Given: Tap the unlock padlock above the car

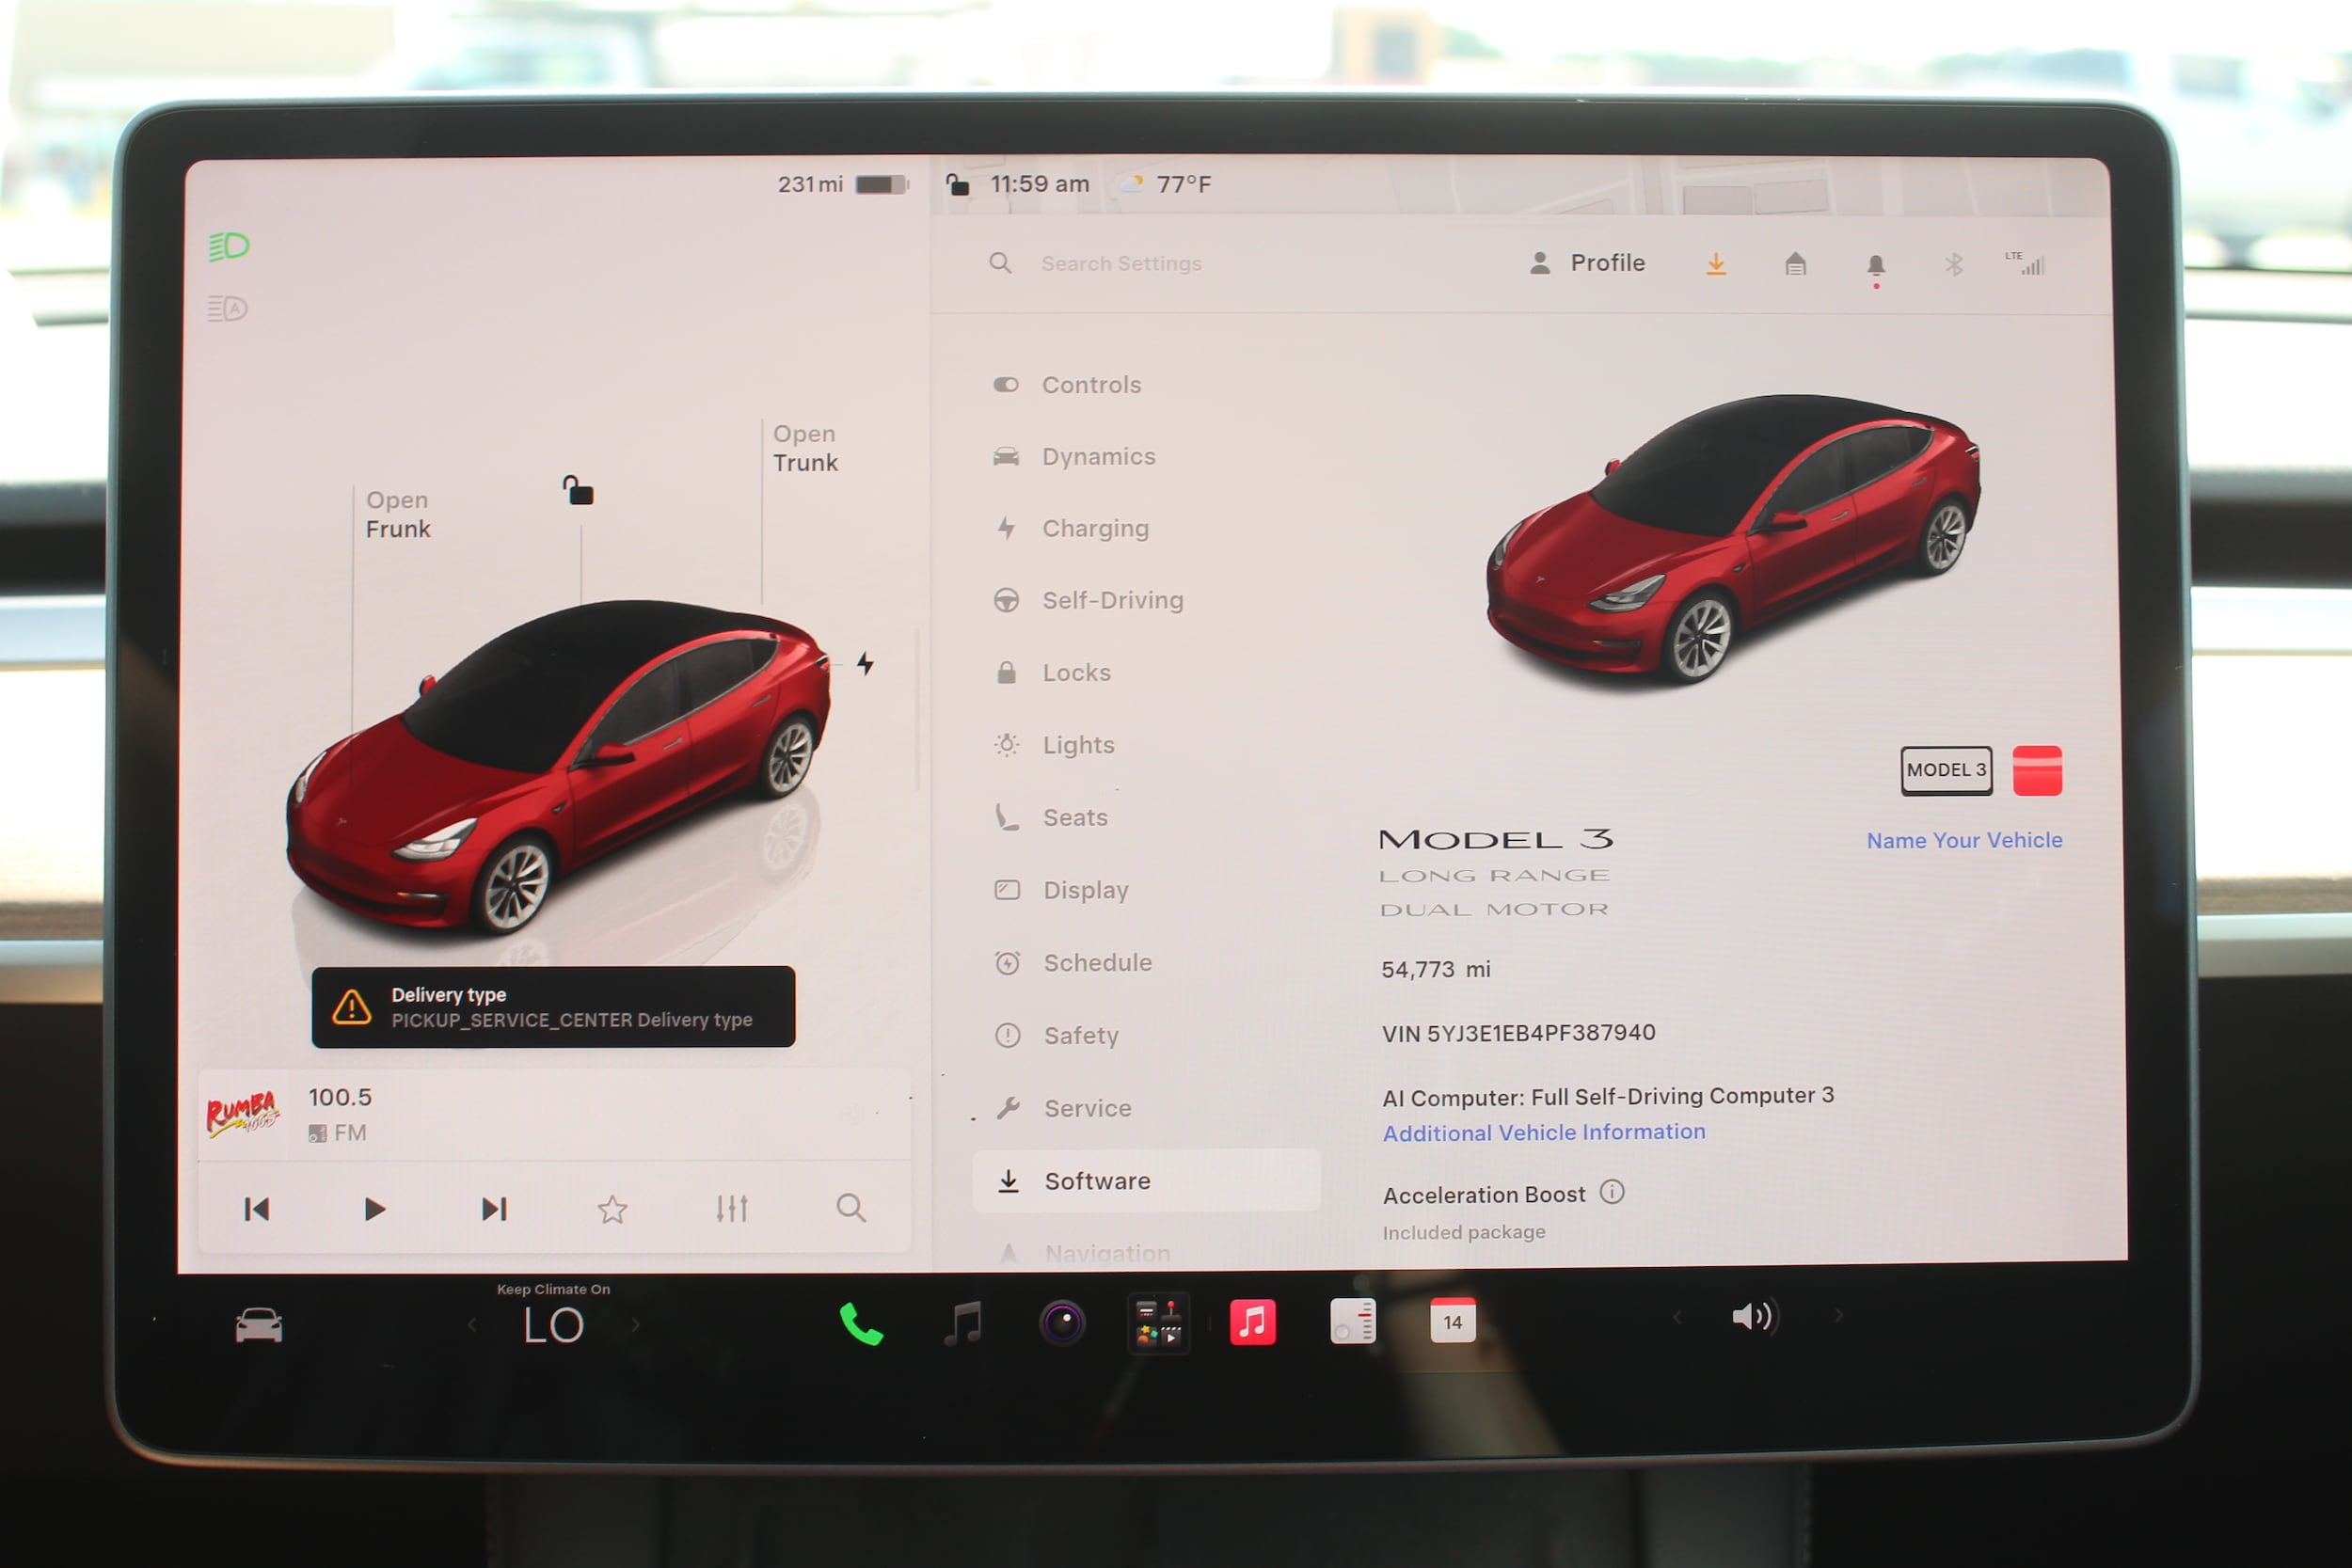Looking at the screenshot, I should 578,491.
